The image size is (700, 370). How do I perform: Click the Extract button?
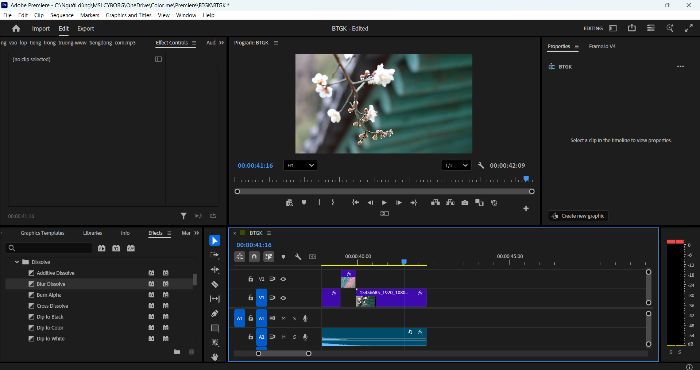[x=450, y=203]
